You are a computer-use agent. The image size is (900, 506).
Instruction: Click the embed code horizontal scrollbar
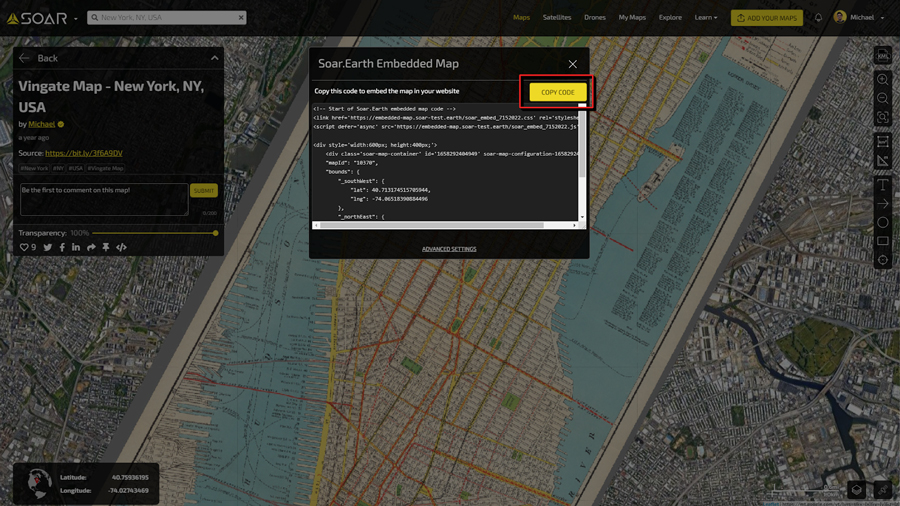tap(432, 225)
